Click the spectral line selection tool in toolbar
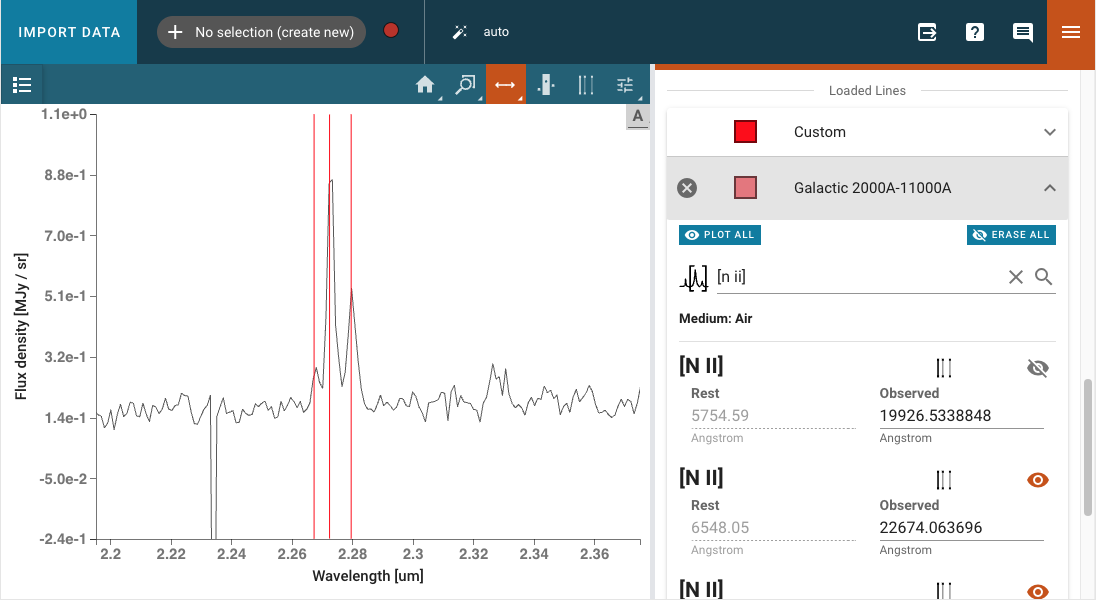This screenshot has height=602, width=1097. [x=586, y=85]
